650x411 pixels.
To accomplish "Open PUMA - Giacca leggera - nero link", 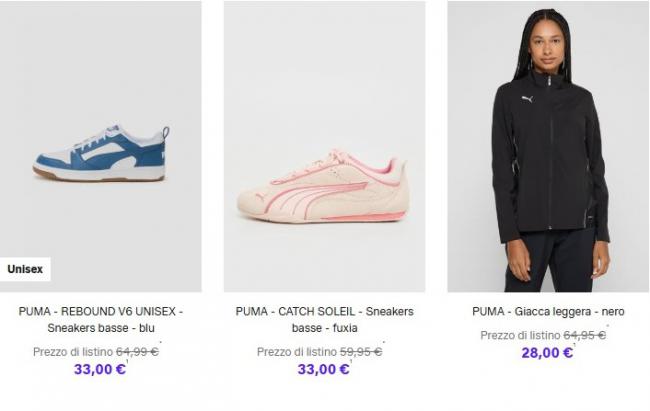I will point(548,311).
